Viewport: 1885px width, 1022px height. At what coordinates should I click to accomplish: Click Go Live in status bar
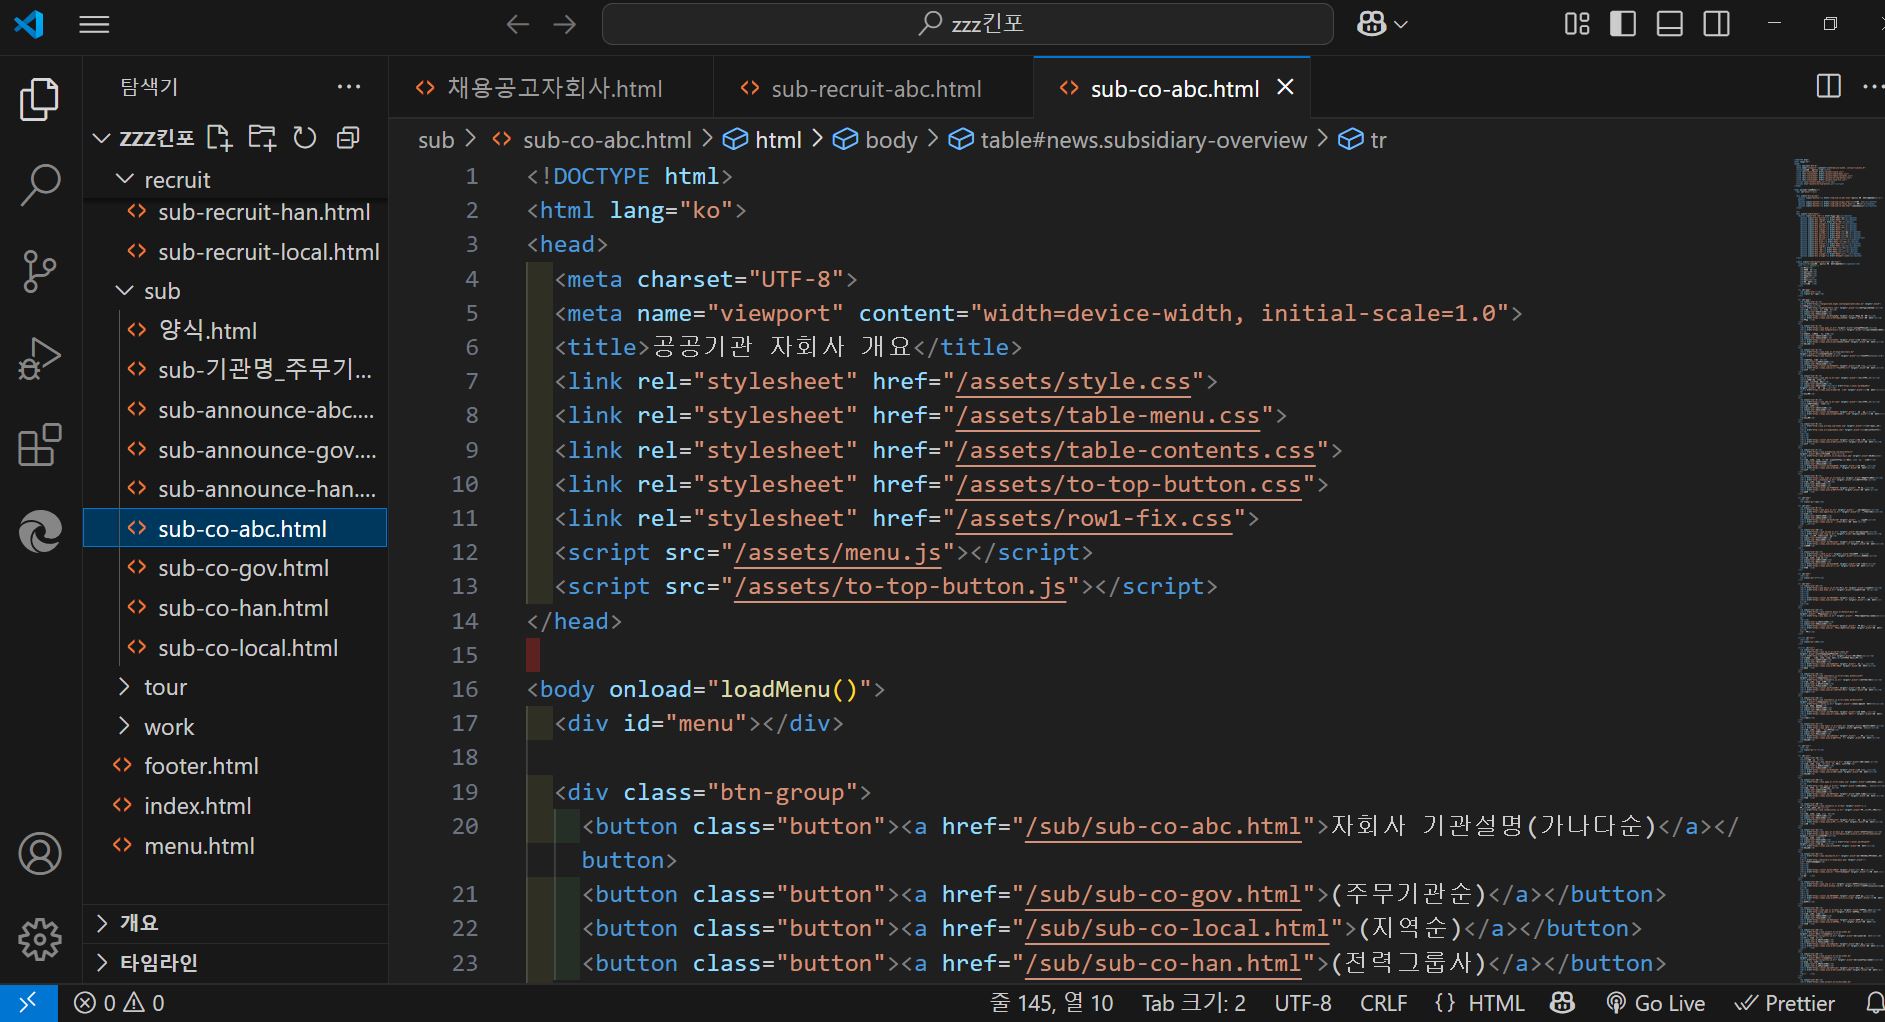coord(1656,1003)
